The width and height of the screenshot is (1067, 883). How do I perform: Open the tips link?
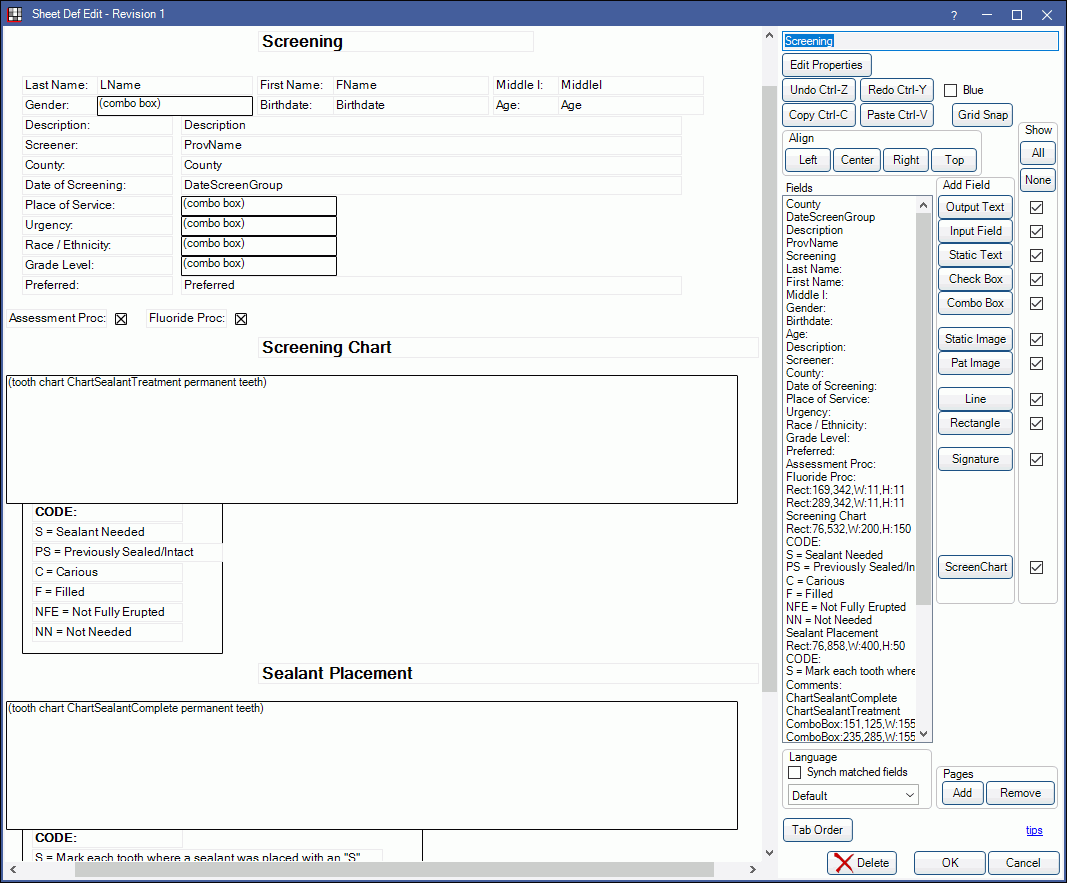coord(1034,830)
